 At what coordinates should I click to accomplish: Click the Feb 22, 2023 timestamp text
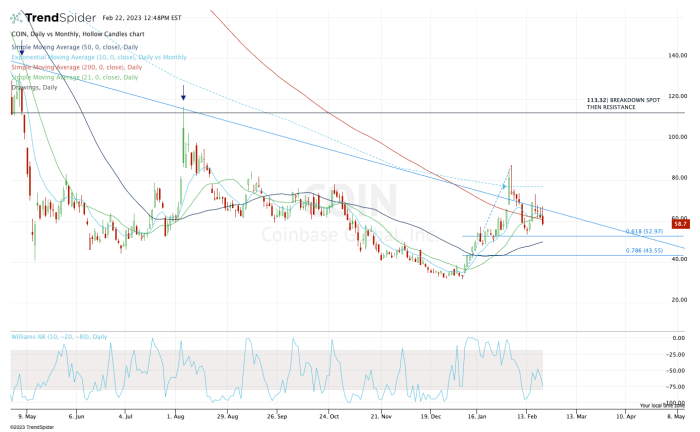141,18
